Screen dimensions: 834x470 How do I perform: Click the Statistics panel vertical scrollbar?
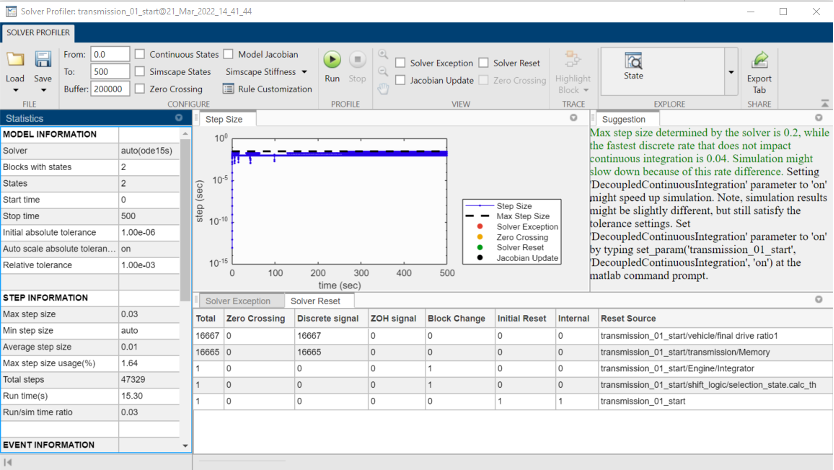pos(186,220)
